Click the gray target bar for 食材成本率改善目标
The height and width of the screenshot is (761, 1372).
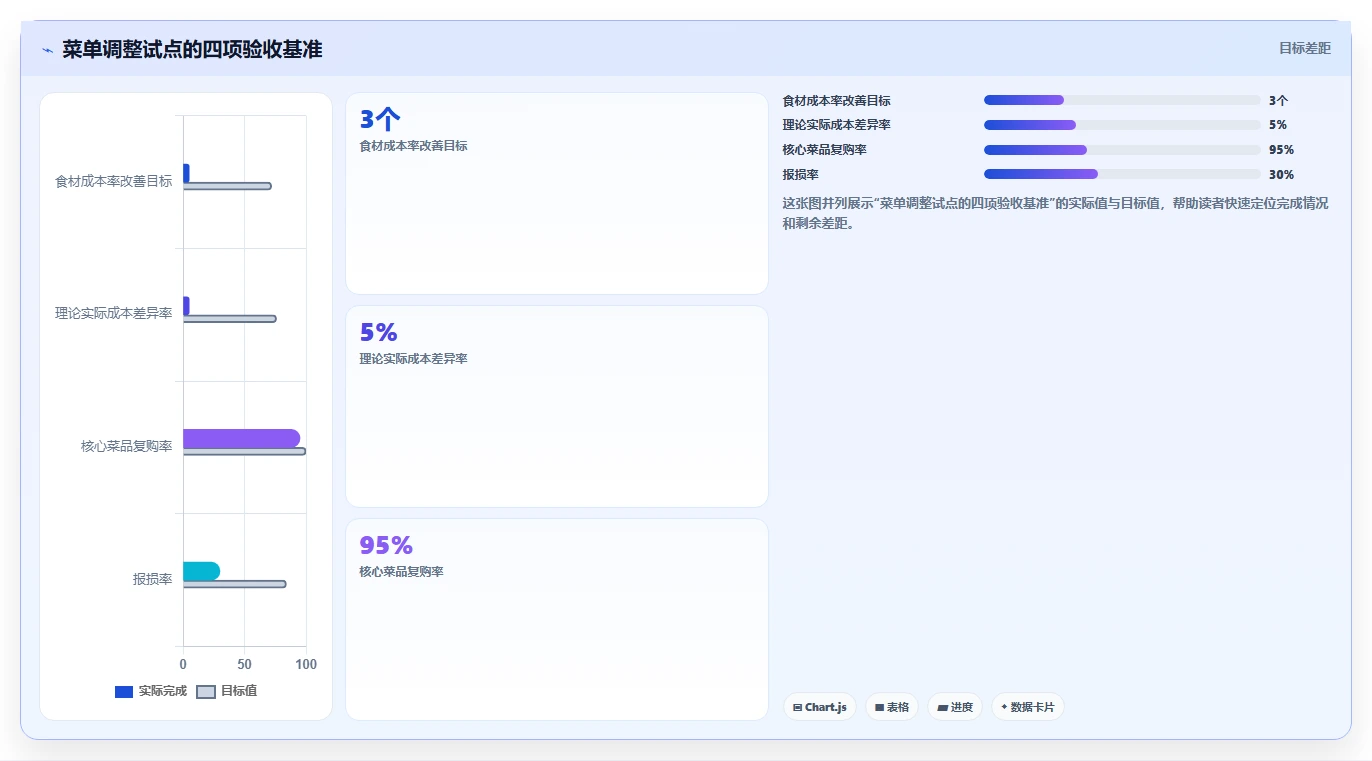[x=227, y=186]
